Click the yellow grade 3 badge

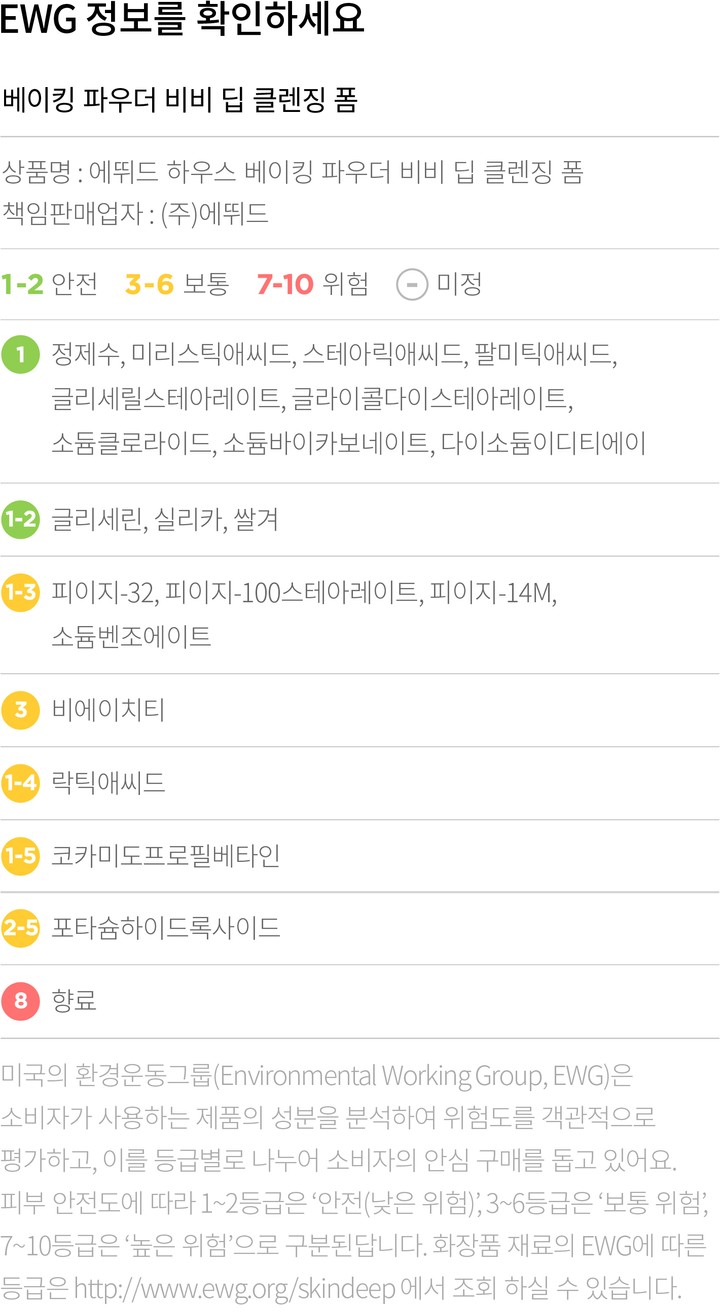[20, 710]
